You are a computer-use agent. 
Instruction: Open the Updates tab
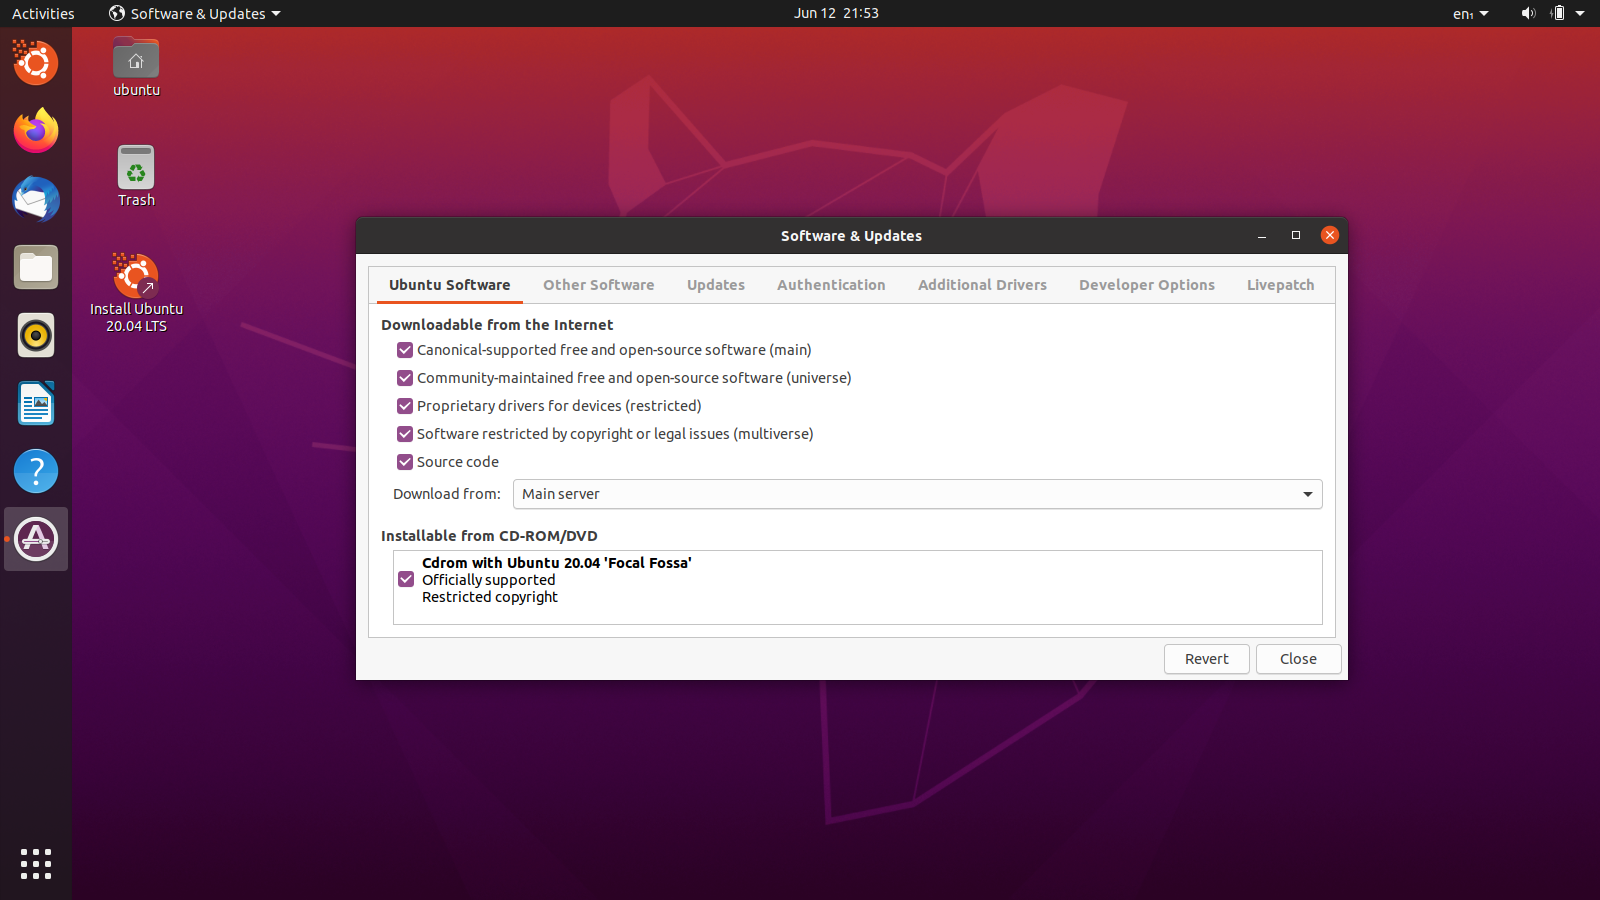[716, 285]
